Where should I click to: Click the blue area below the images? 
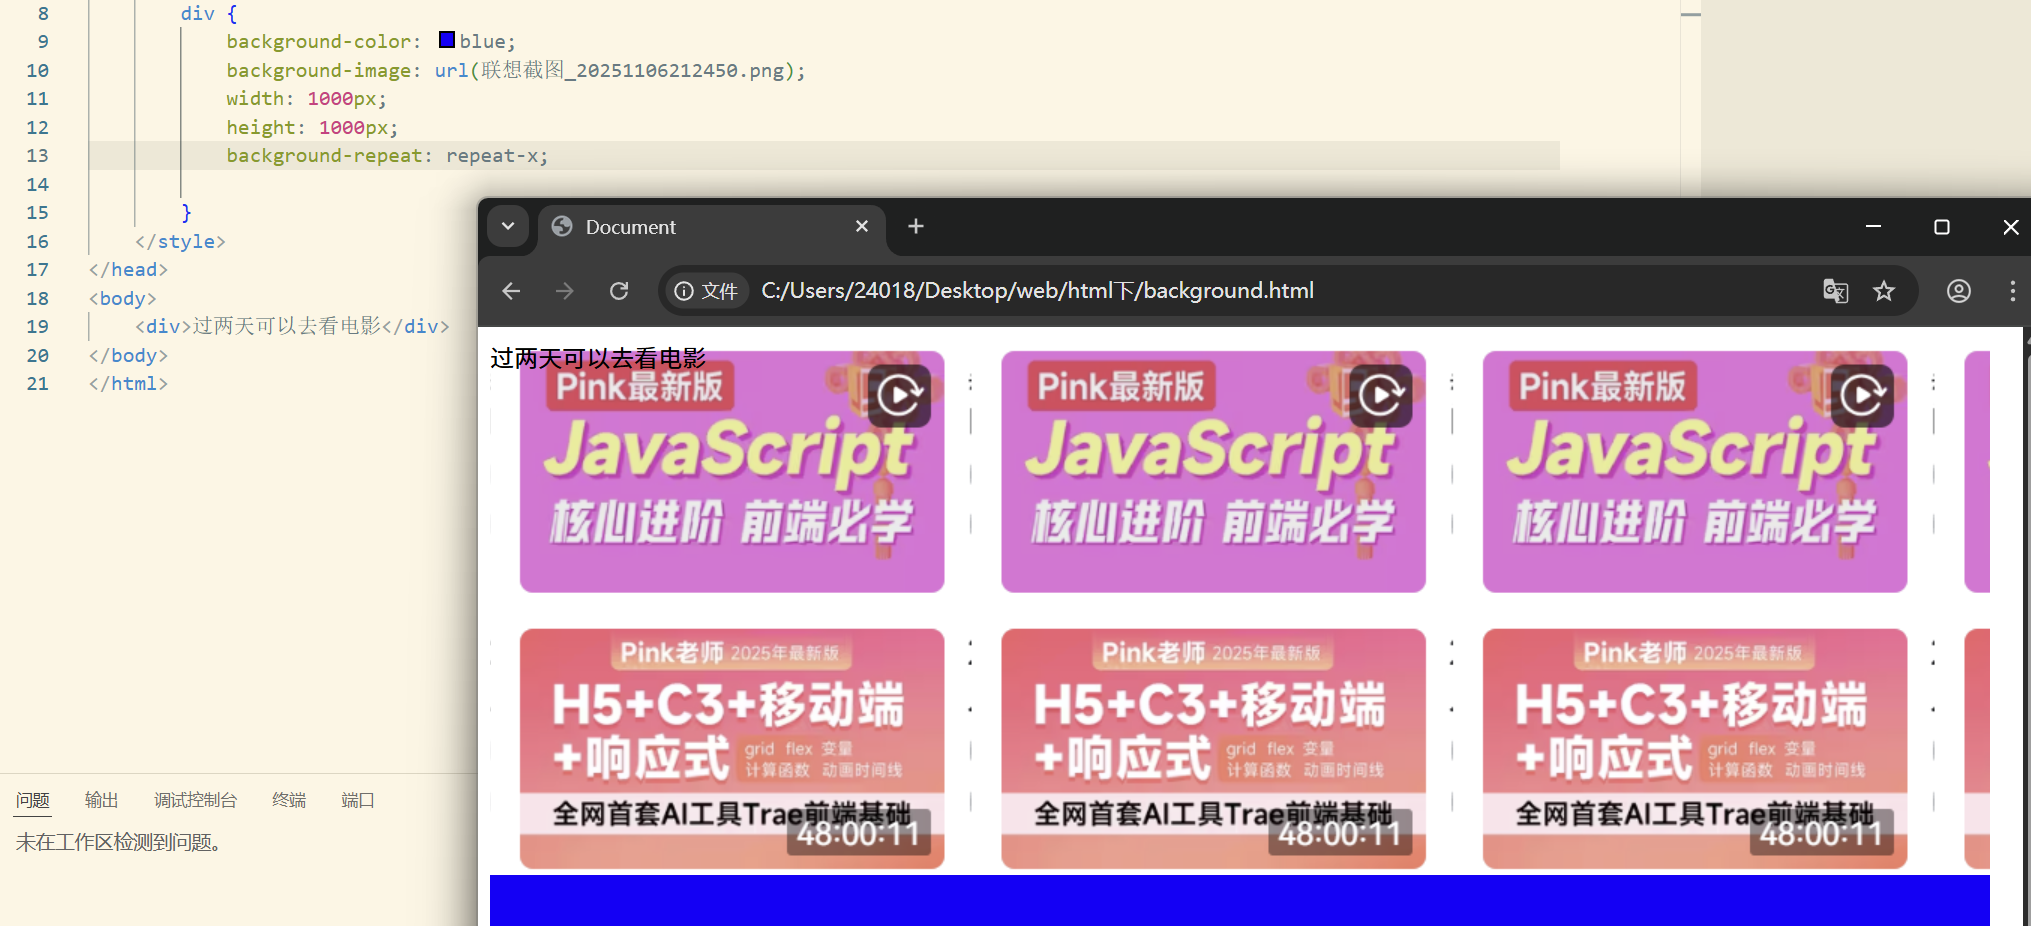(1239, 900)
